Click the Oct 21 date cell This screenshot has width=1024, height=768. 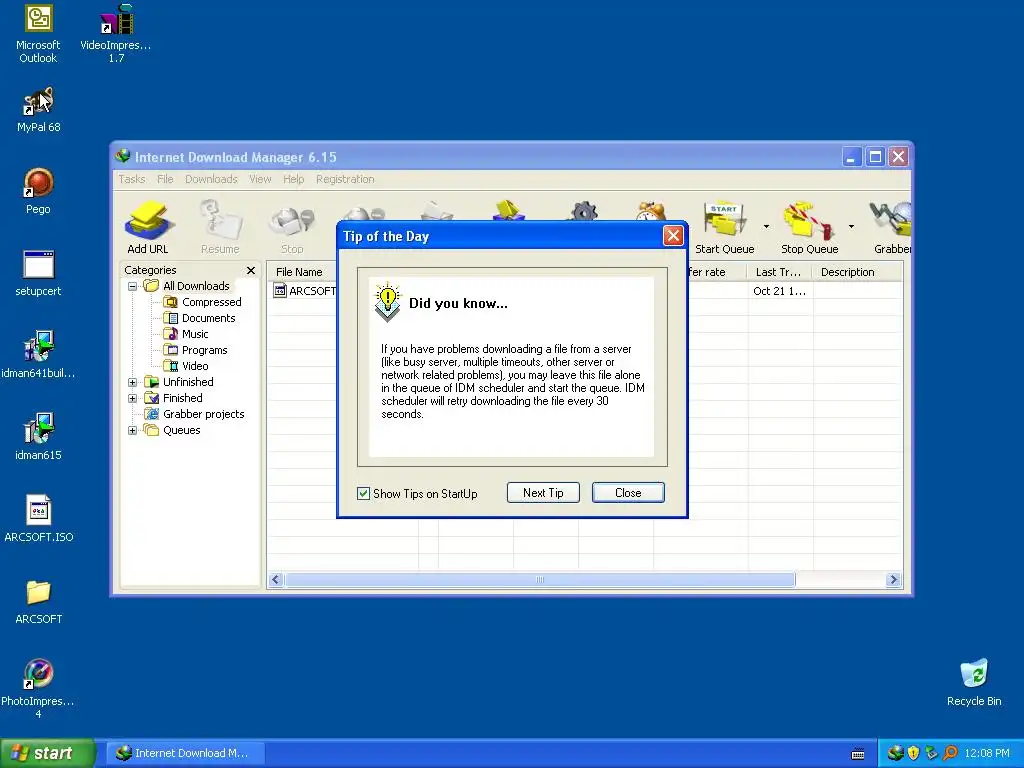pyautogui.click(x=780, y=291)
